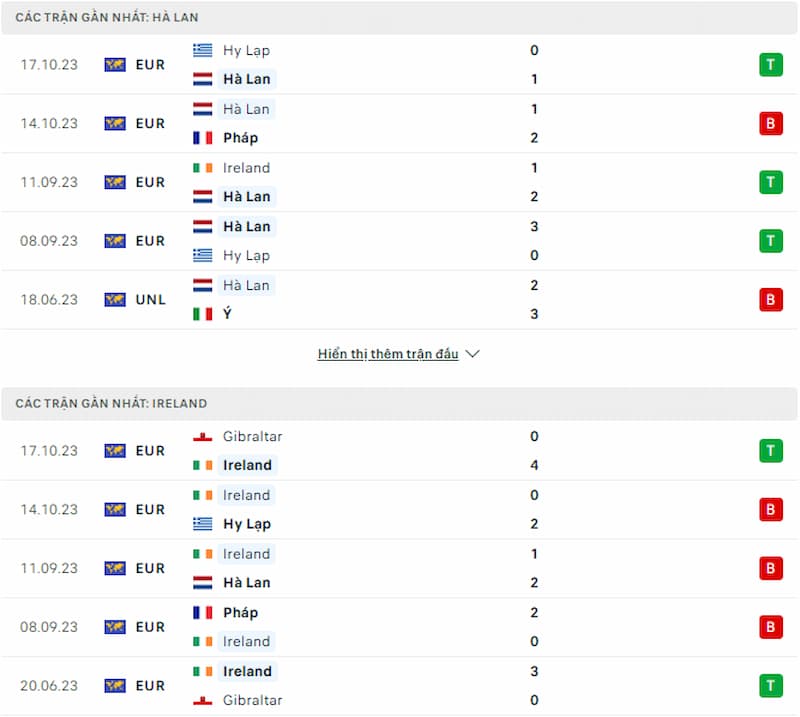Viewport: 800px width, 717px height.
Task: Click the Italy flag next to Ý
Action: [x=203, y=314]
